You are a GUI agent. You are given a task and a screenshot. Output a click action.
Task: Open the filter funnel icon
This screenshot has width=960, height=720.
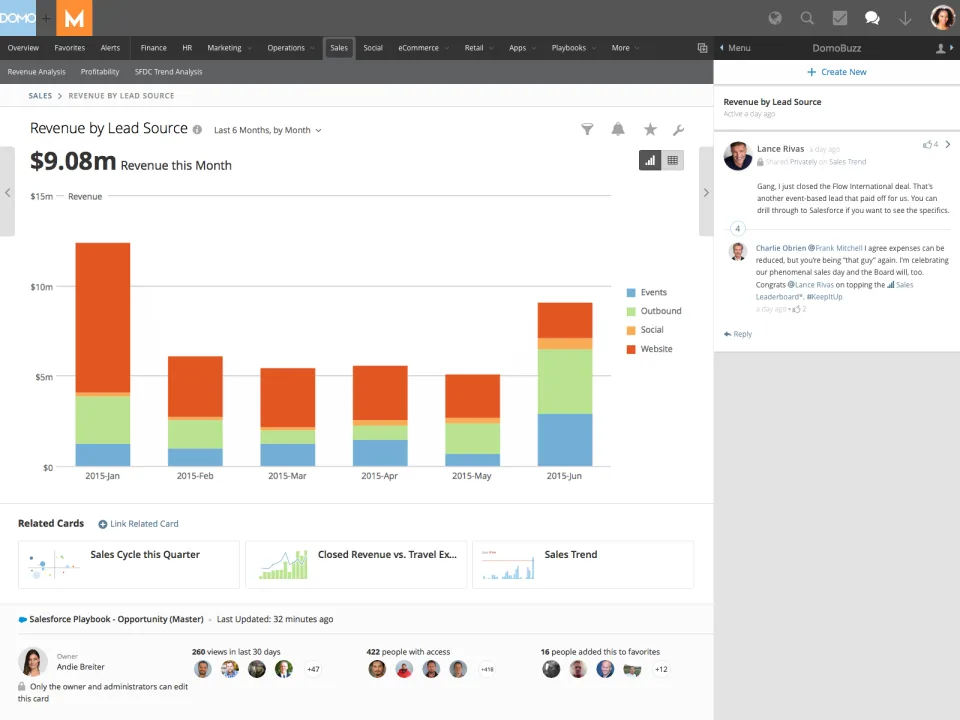[x=587, y=129]
